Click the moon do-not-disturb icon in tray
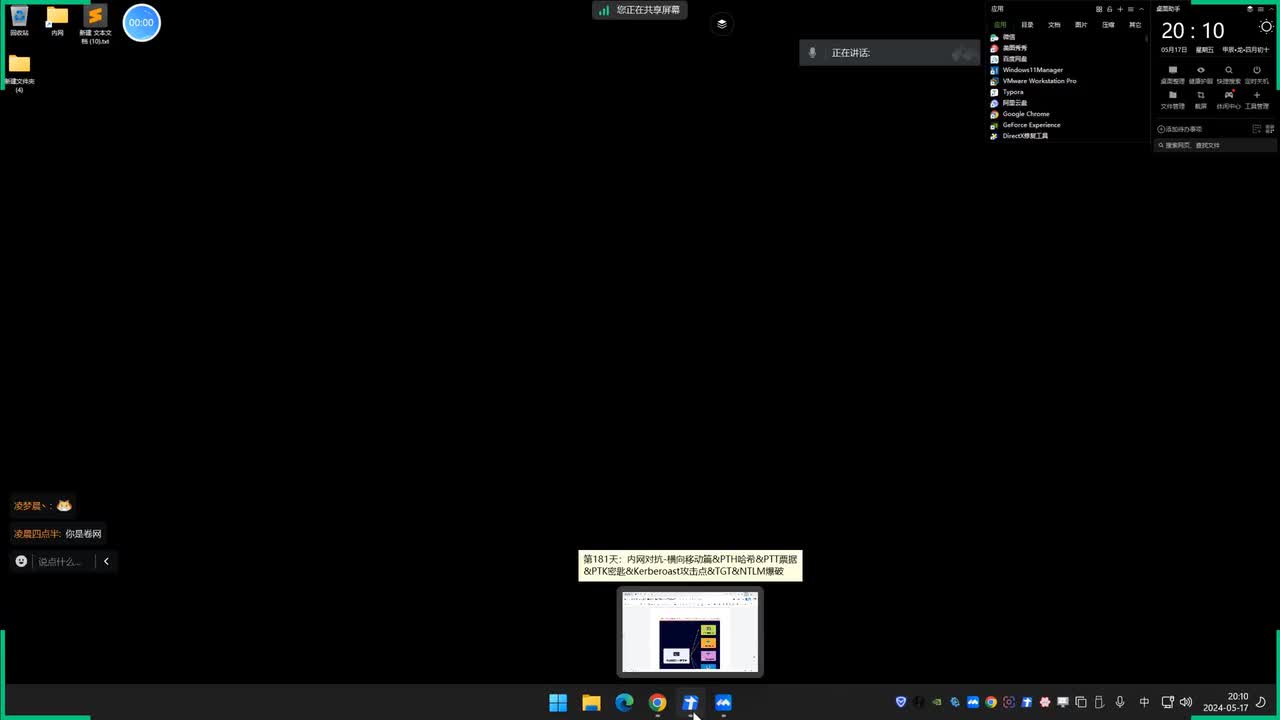Screen dimensions: 1280x720 [x=1262, y=702]
